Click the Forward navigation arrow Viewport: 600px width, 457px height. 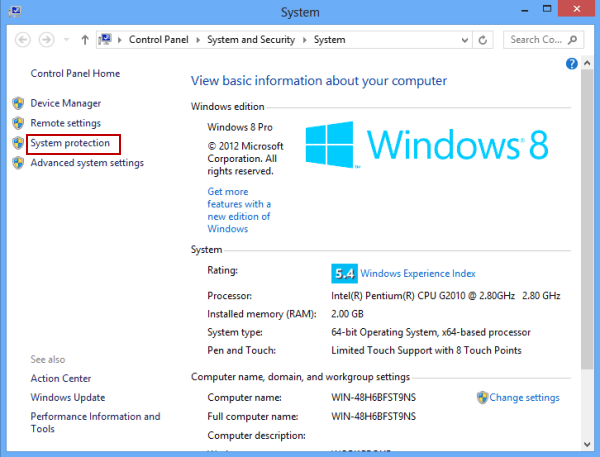click(47, 40)
